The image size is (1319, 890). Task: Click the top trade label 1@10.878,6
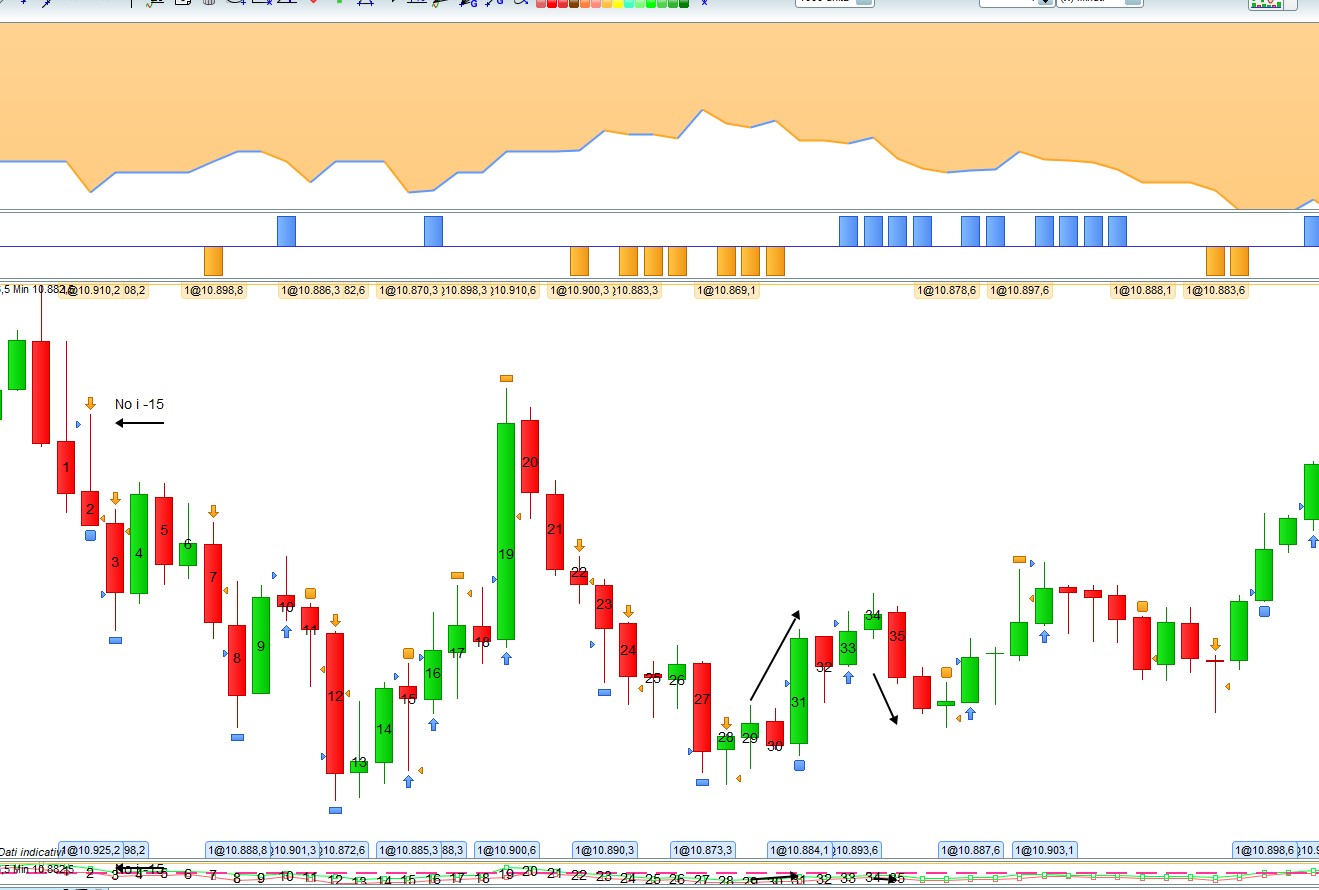[x=947, y=290]
